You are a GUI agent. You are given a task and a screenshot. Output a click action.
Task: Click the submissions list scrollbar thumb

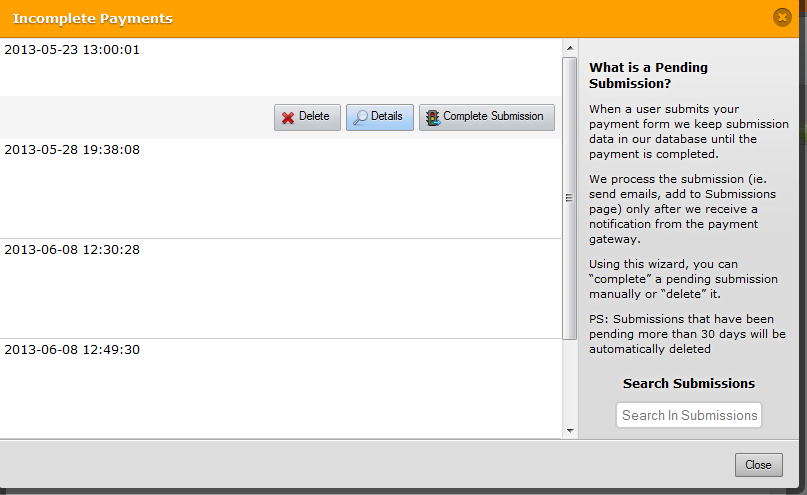point(570,198)
